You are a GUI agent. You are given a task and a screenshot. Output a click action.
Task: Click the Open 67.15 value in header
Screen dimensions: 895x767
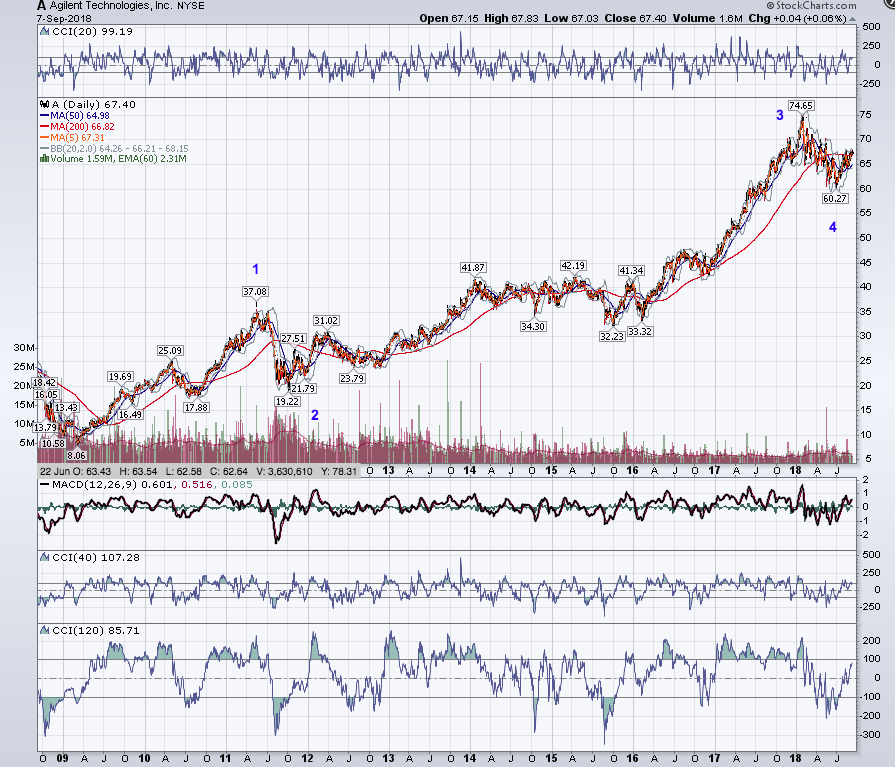click(449, 18)
